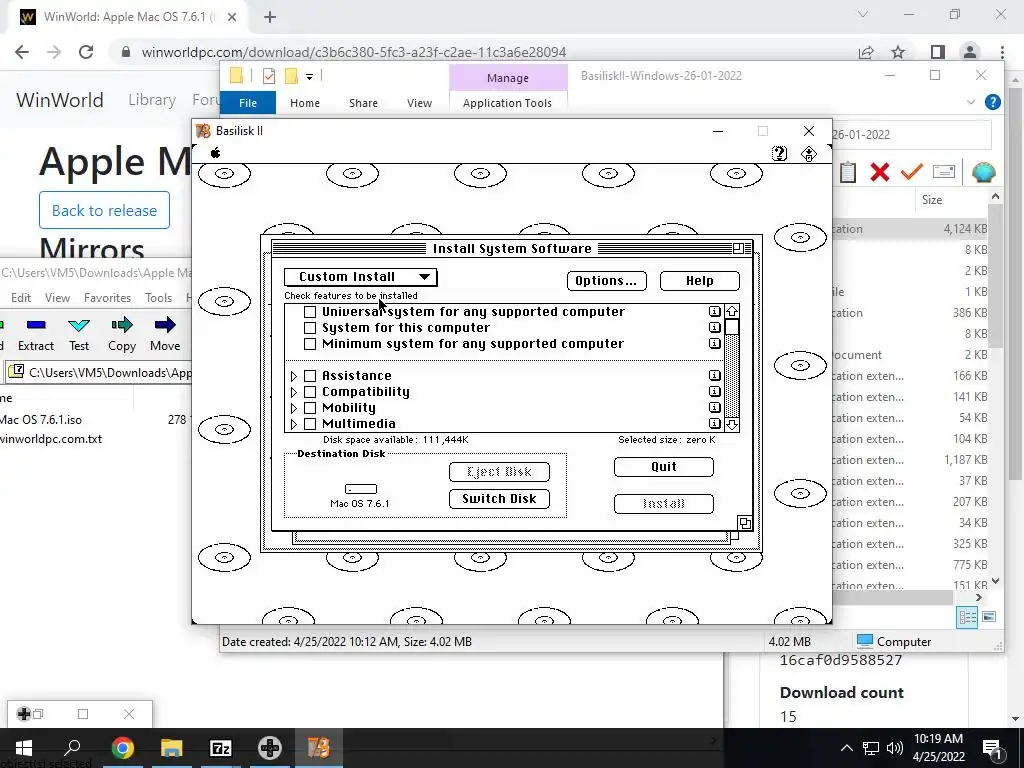The width and height of the screenshot is (1024, 768).
Task: Open Chrome from the Windows taskbar
Action: (122, 748)
